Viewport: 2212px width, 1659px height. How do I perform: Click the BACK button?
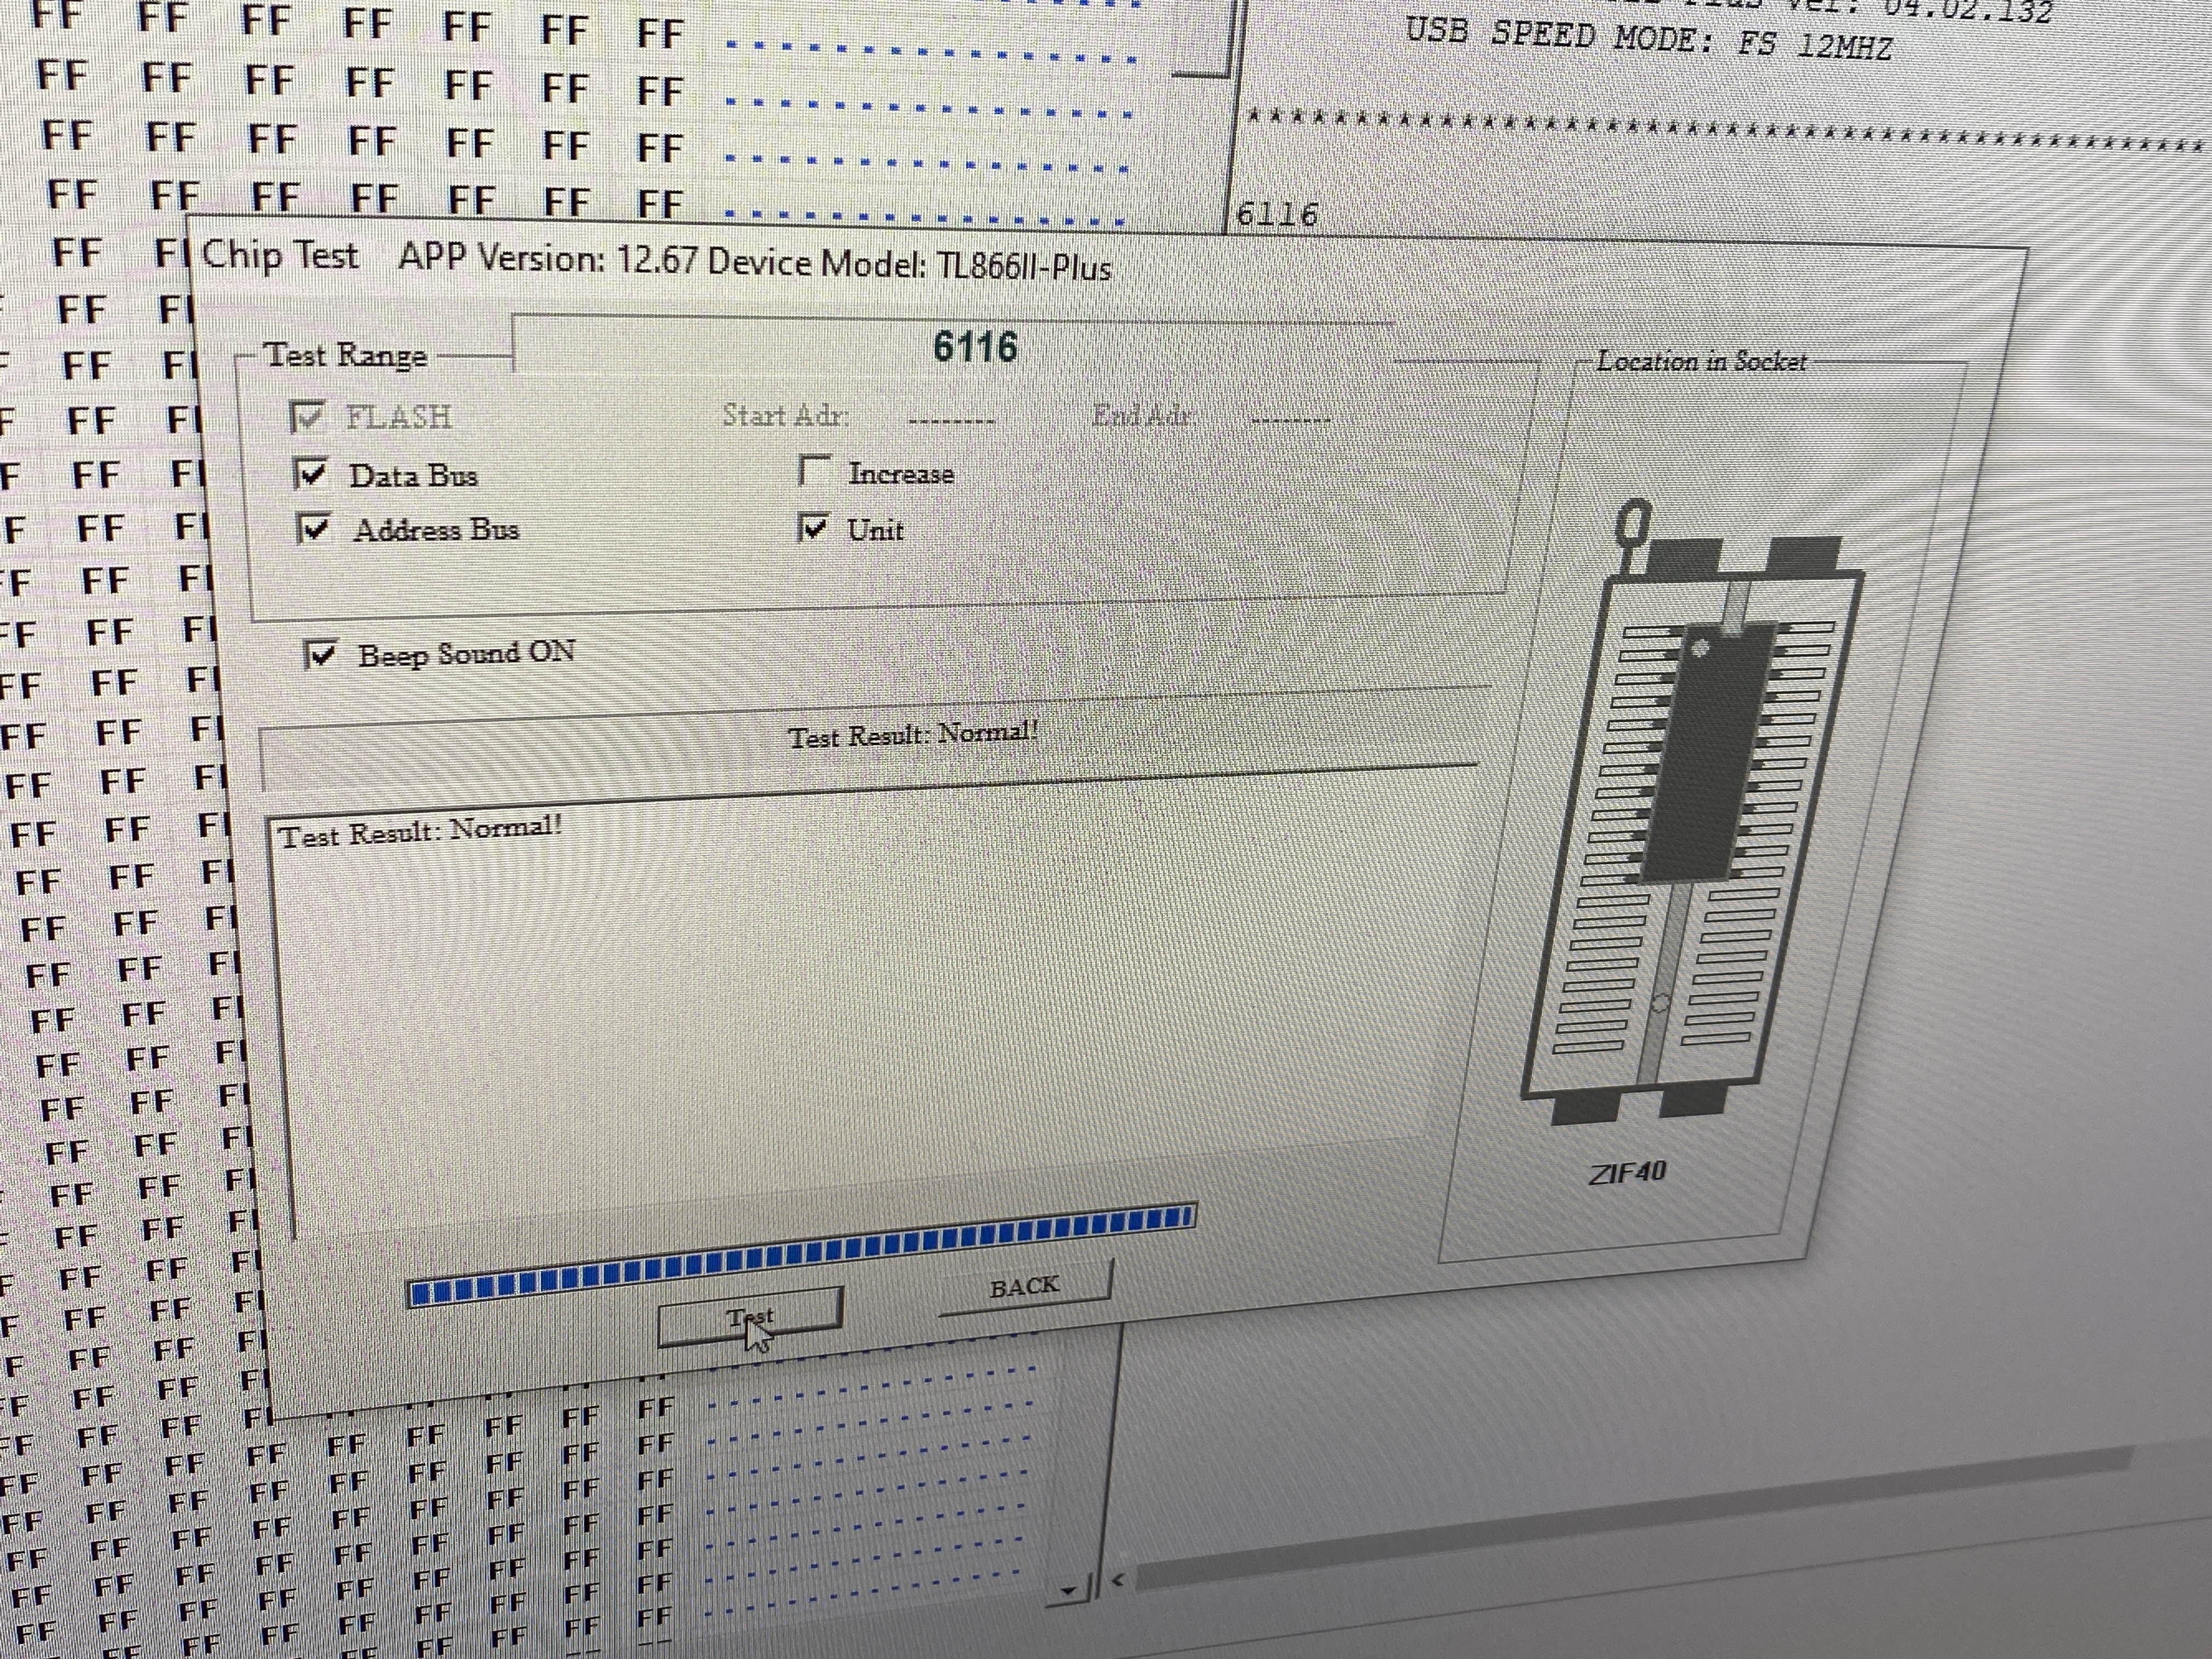1024,1287
